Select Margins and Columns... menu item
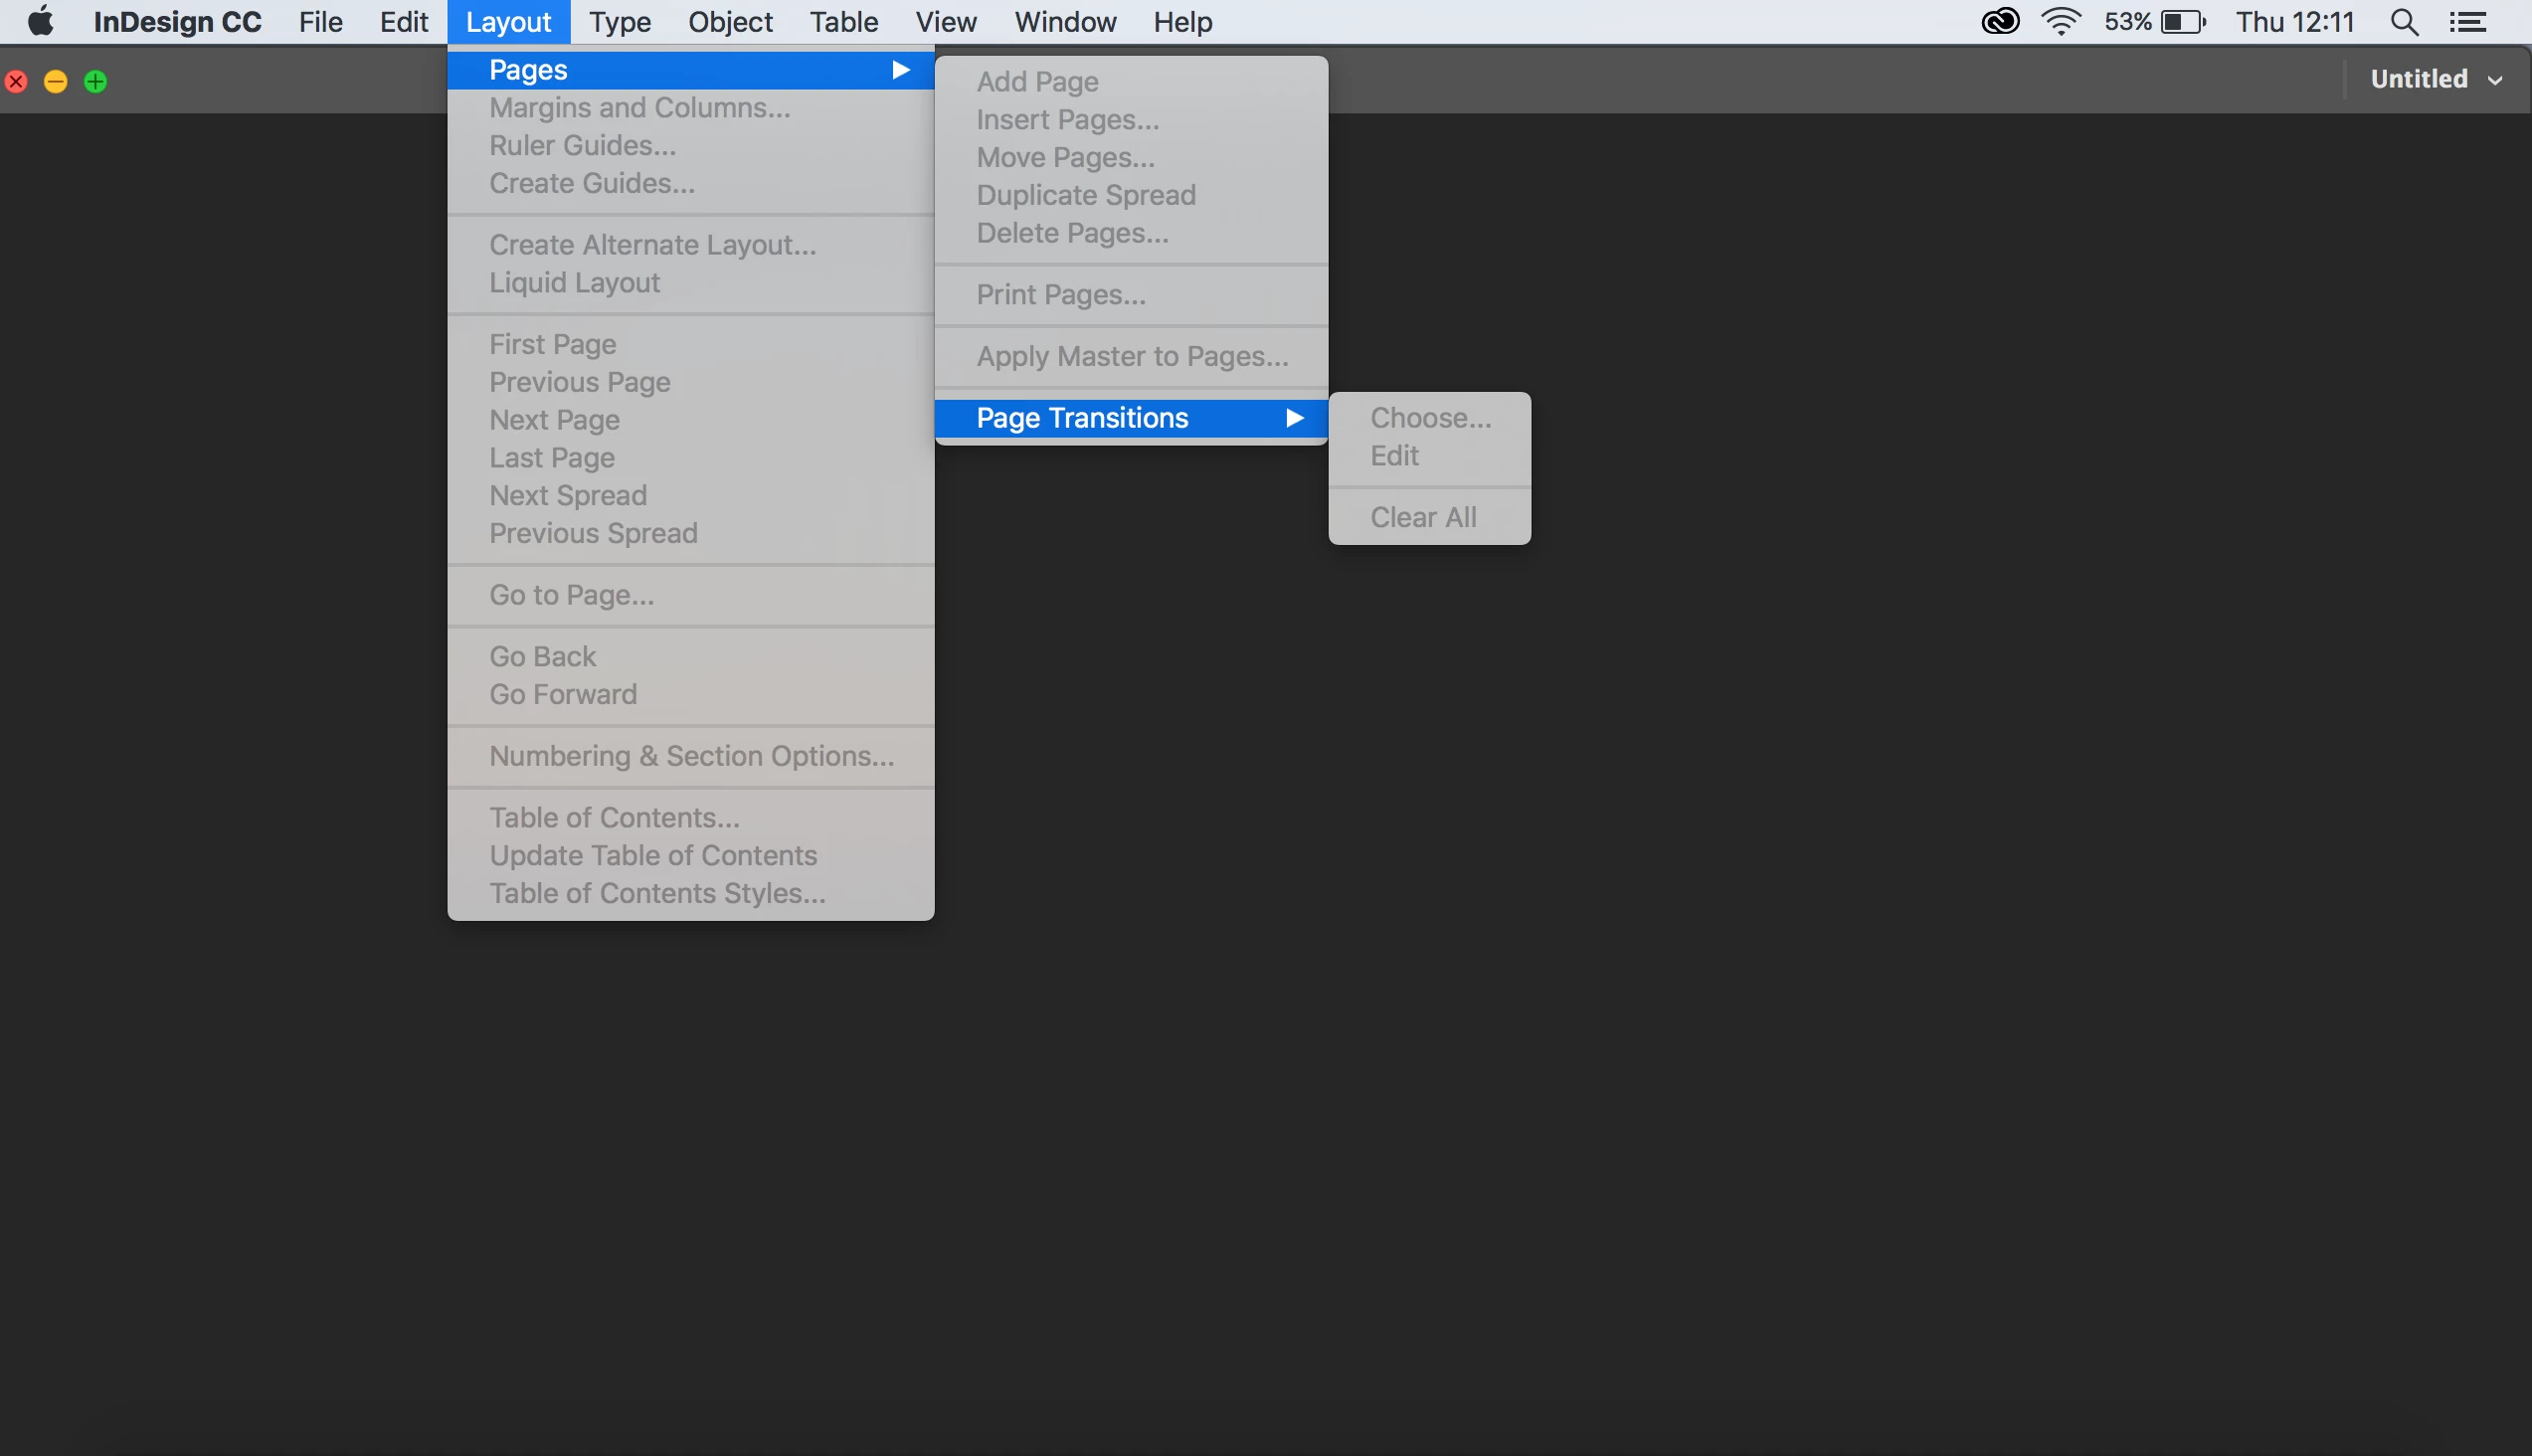The width and height of the screenshot is (2532, 1456). (x=639, y=108)
